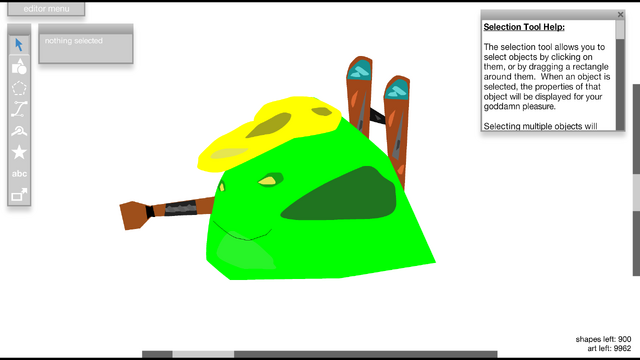
Task: Activate the art pen curve tool
Action: 19,109
